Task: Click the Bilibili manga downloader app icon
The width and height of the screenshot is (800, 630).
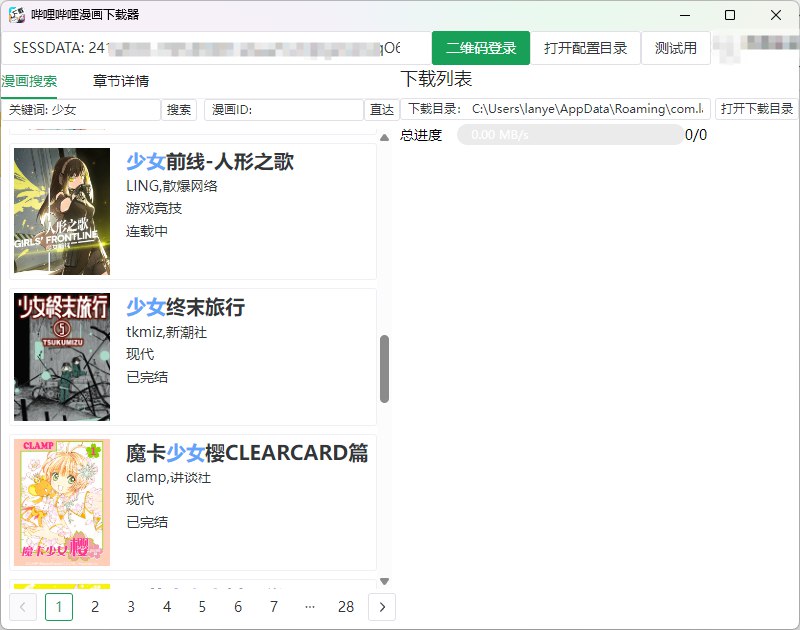Action: coord(15,15)
